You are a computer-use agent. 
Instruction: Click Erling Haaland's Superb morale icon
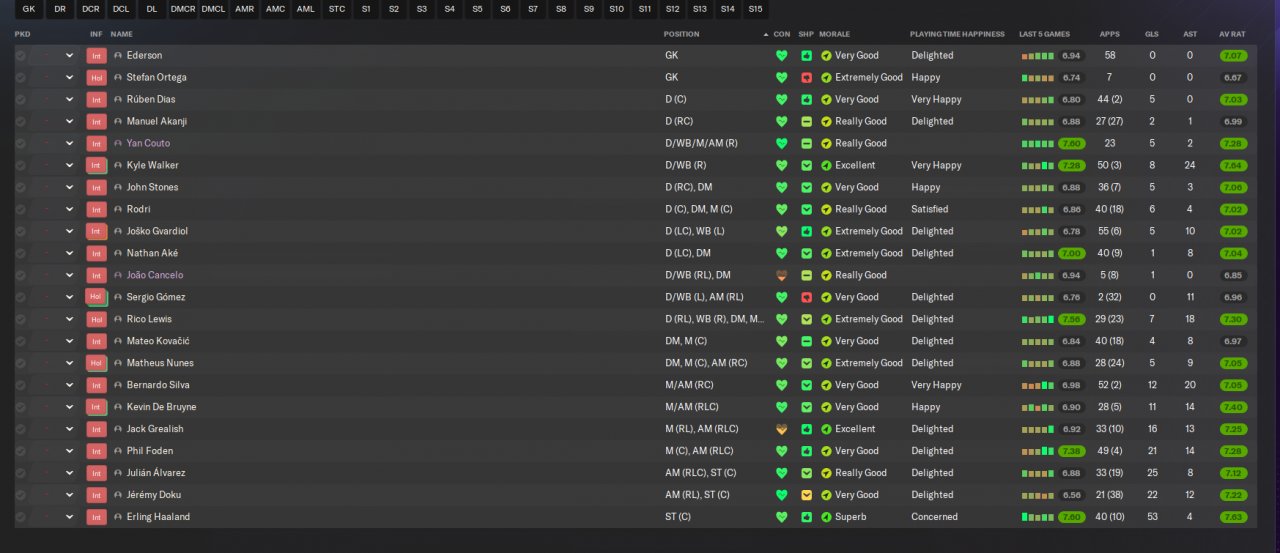pos(826,518)
